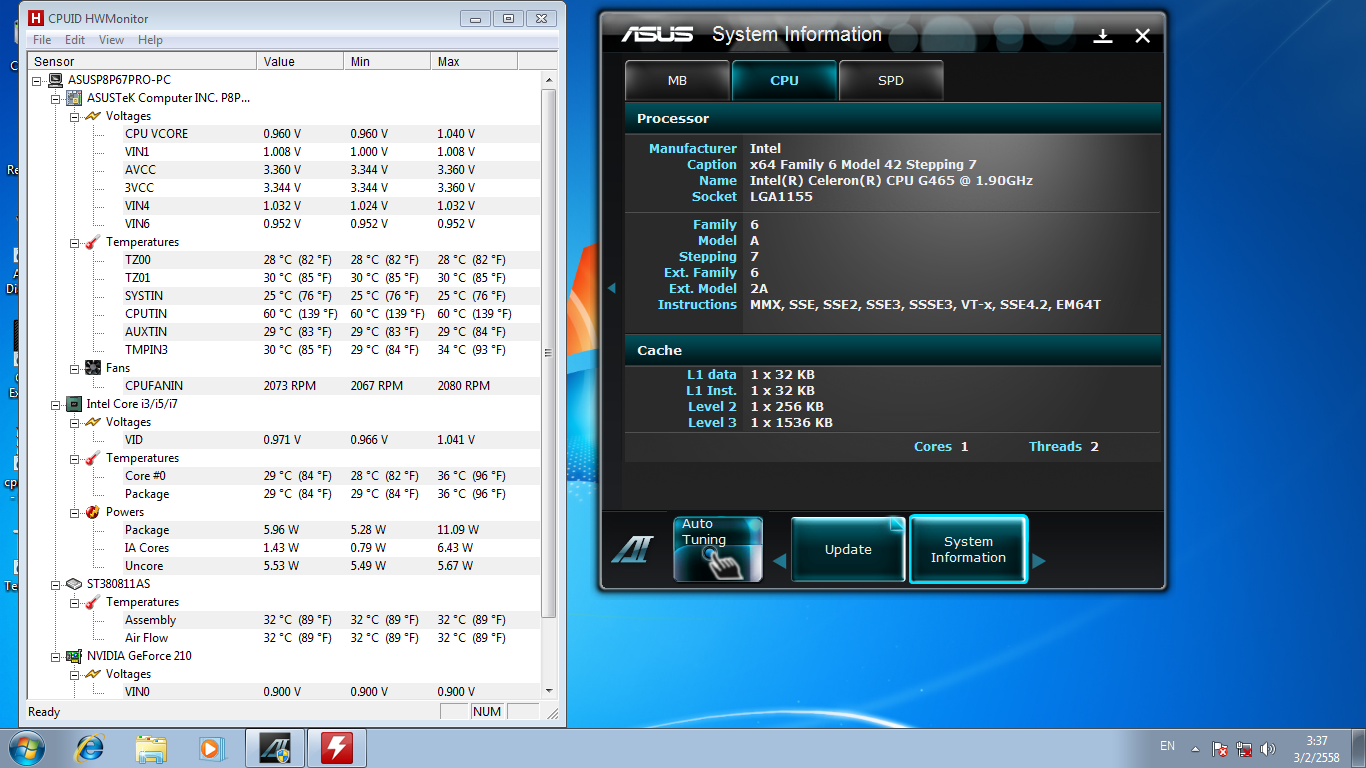Click the left arrow before the Update button
Image resolution: width=1366 pixels, height=768 pixels.
point(780,561)
